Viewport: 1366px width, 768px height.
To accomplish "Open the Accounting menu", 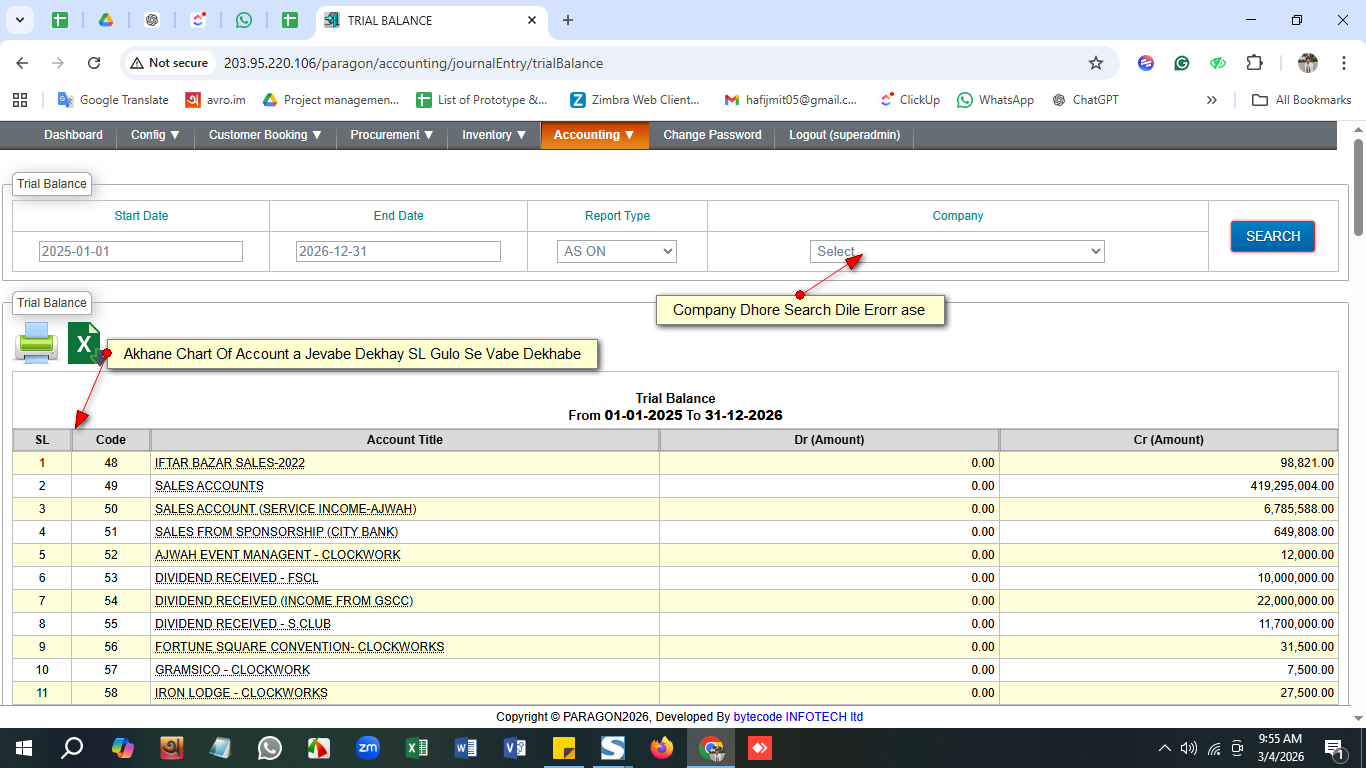I will click(594, 135).
